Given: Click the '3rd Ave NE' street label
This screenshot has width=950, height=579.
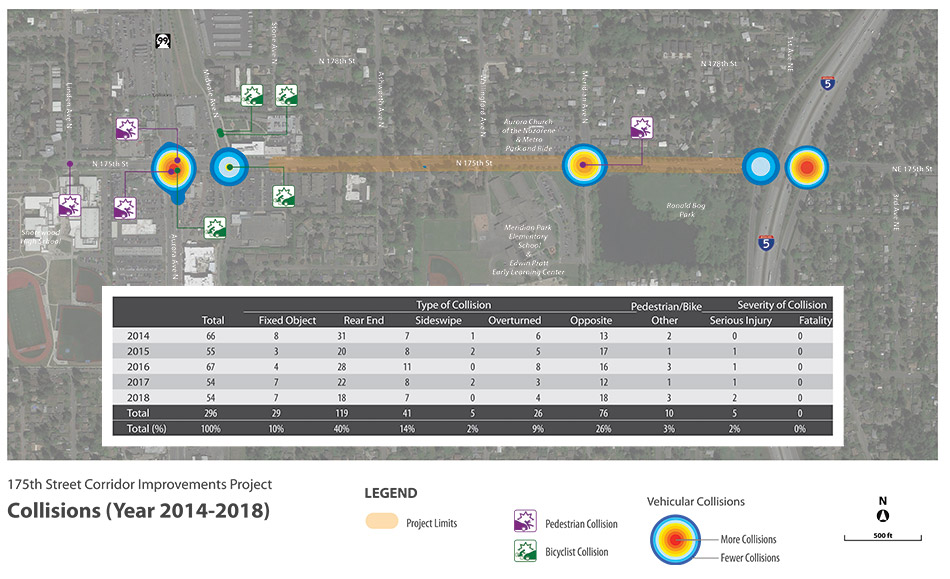Looking at the screenshot, I should [895, 212].
